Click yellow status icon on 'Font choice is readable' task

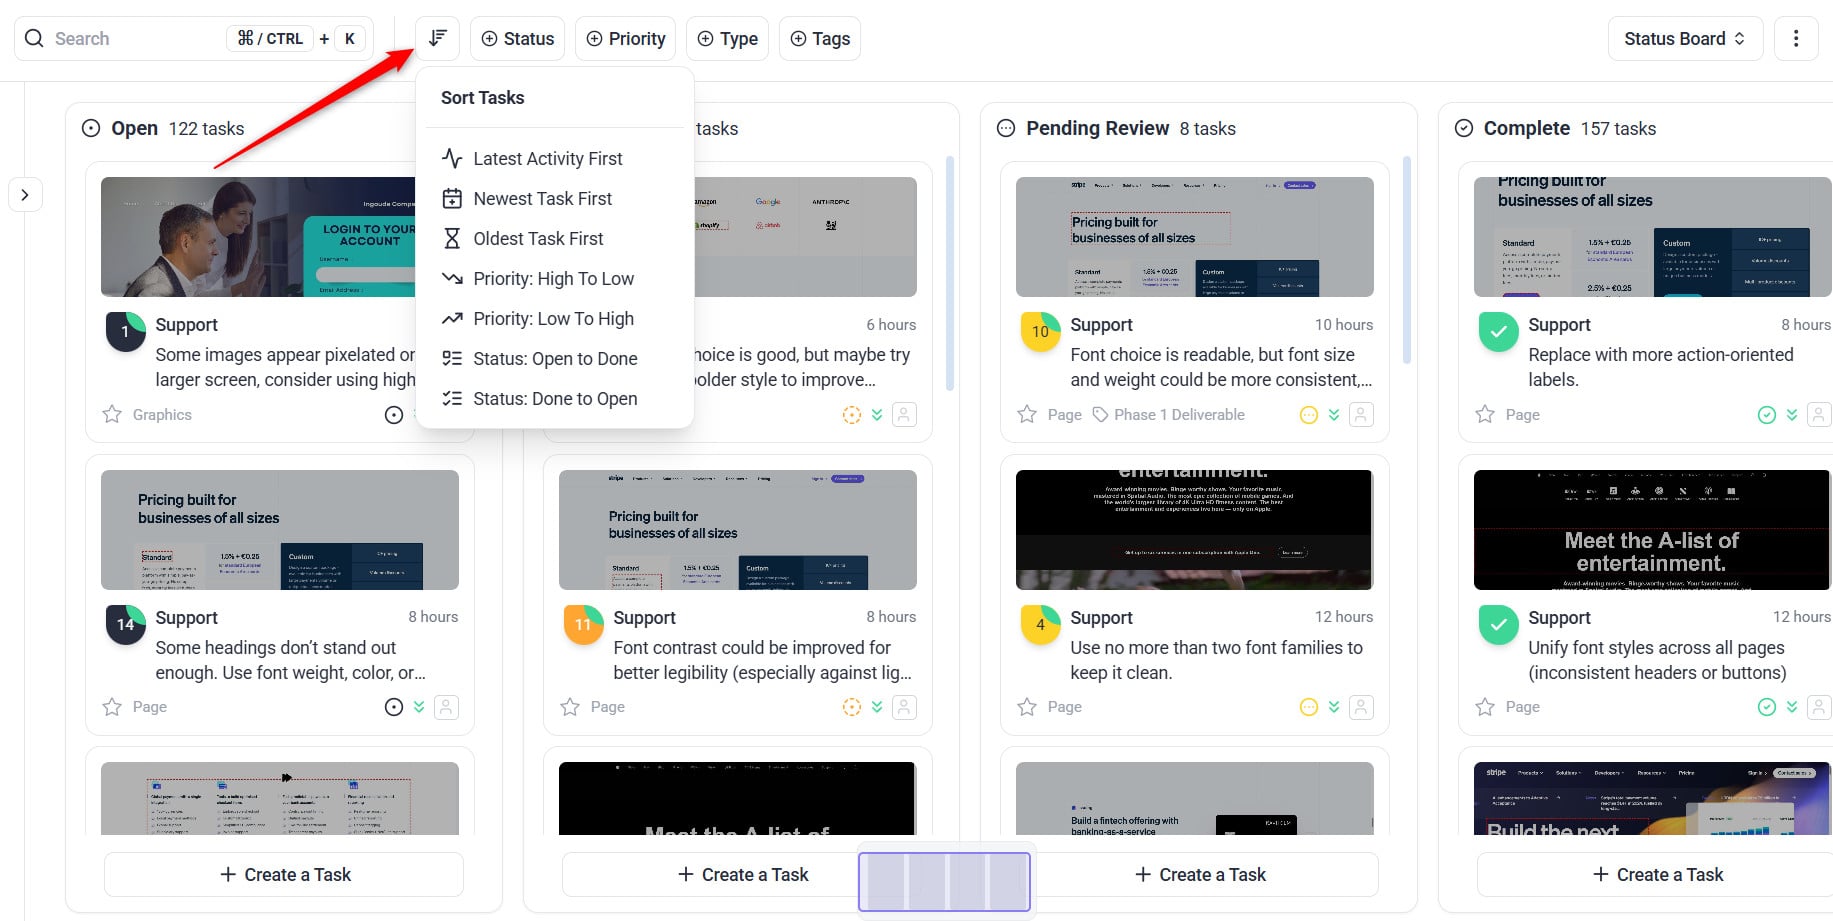1308,415
